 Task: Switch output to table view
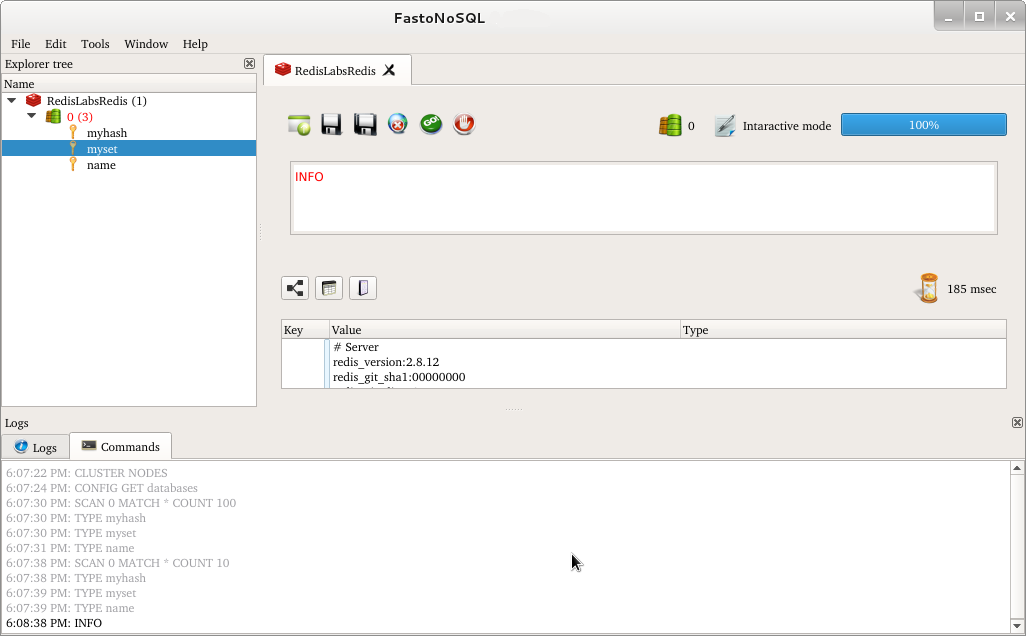pyautogui.click(x=329, y=288)
